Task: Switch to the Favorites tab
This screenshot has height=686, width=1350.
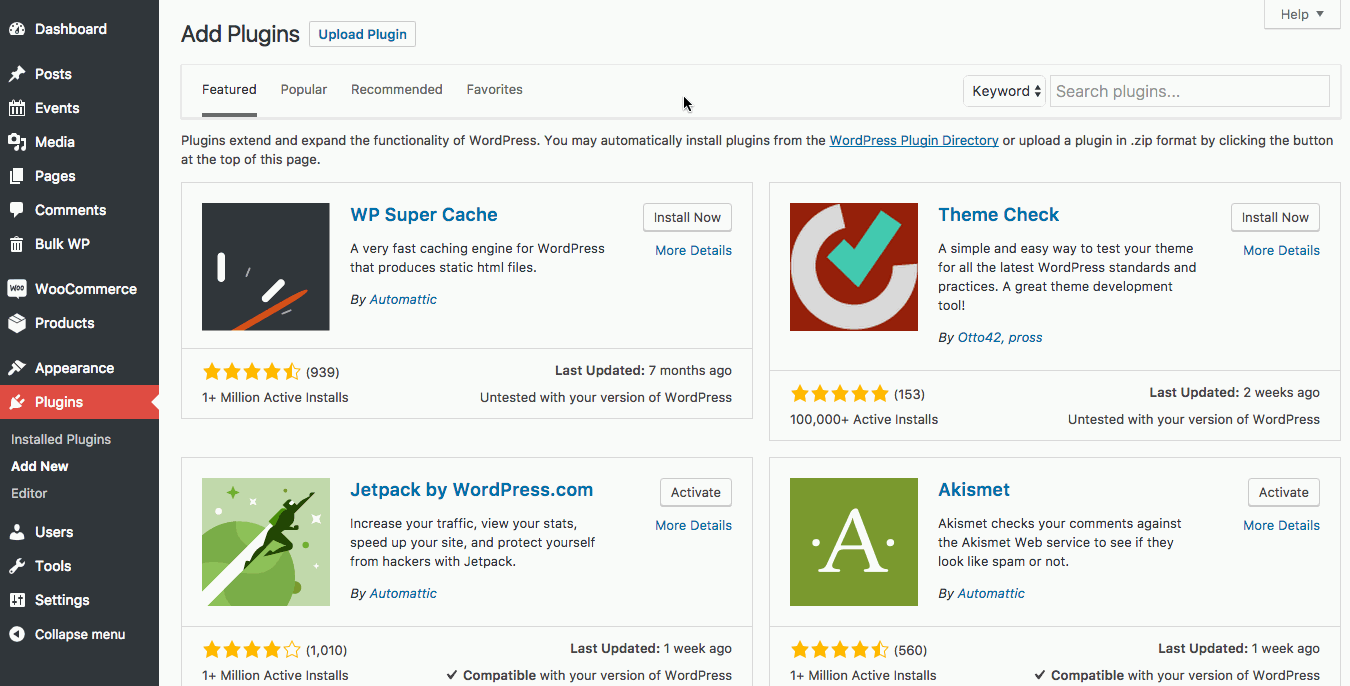Action: point(495,89)
